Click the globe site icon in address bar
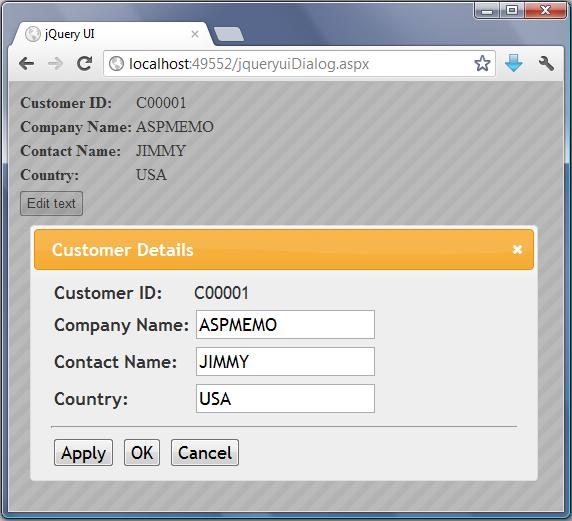Screen dimensions: 572x521 [x=116, y=64]
